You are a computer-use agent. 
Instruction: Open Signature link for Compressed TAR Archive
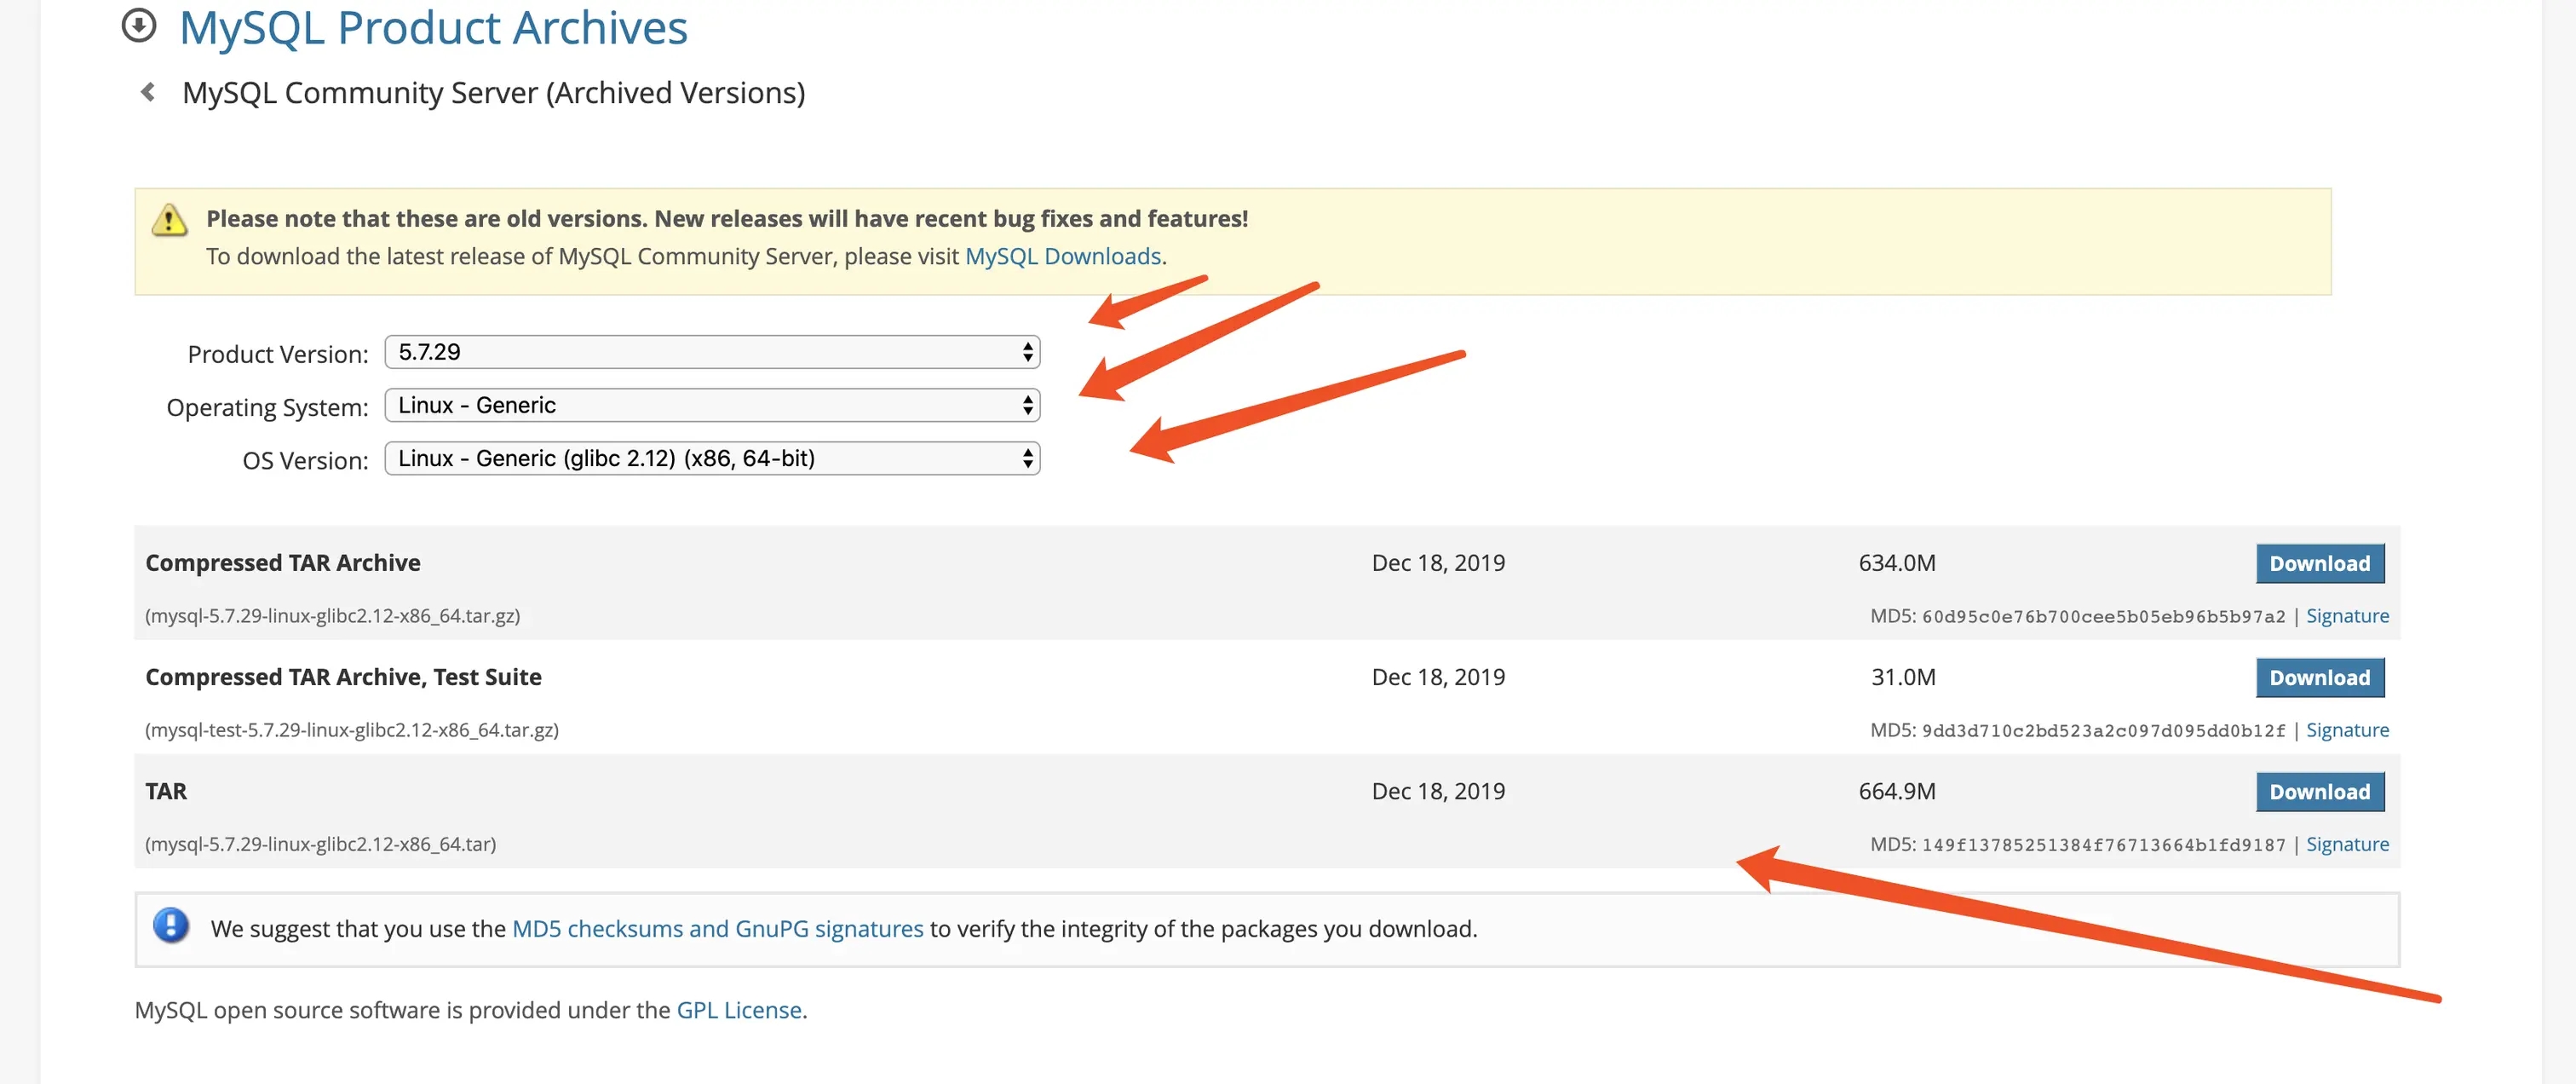(2346, 616)
